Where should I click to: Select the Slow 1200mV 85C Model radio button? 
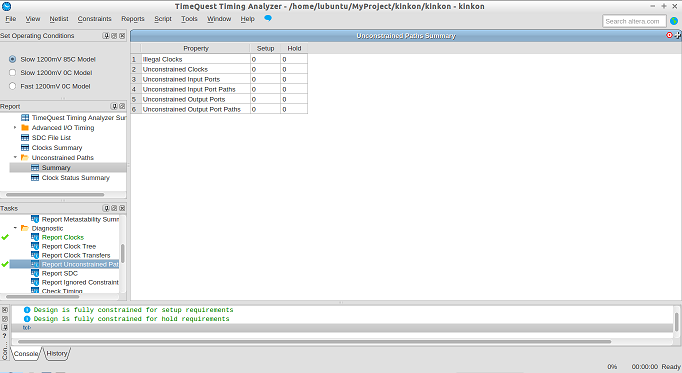coord(12,59)
